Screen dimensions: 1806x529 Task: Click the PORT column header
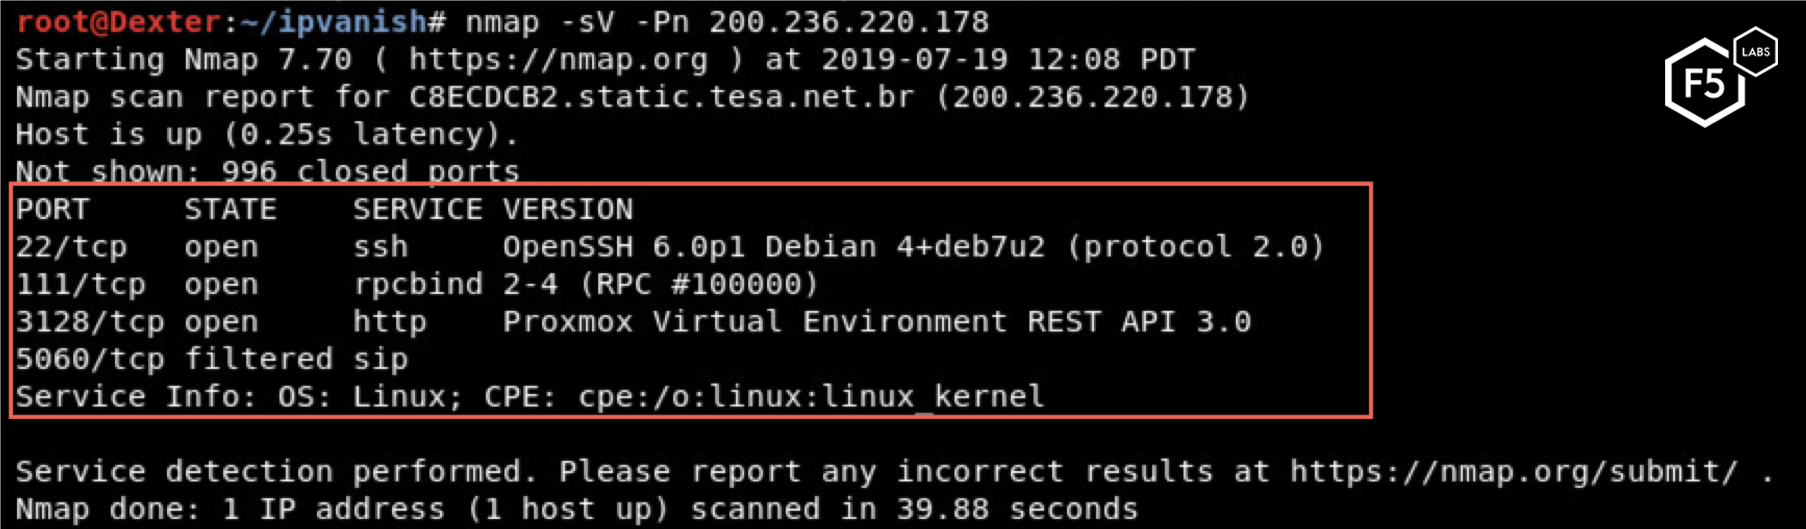point(53,209)
